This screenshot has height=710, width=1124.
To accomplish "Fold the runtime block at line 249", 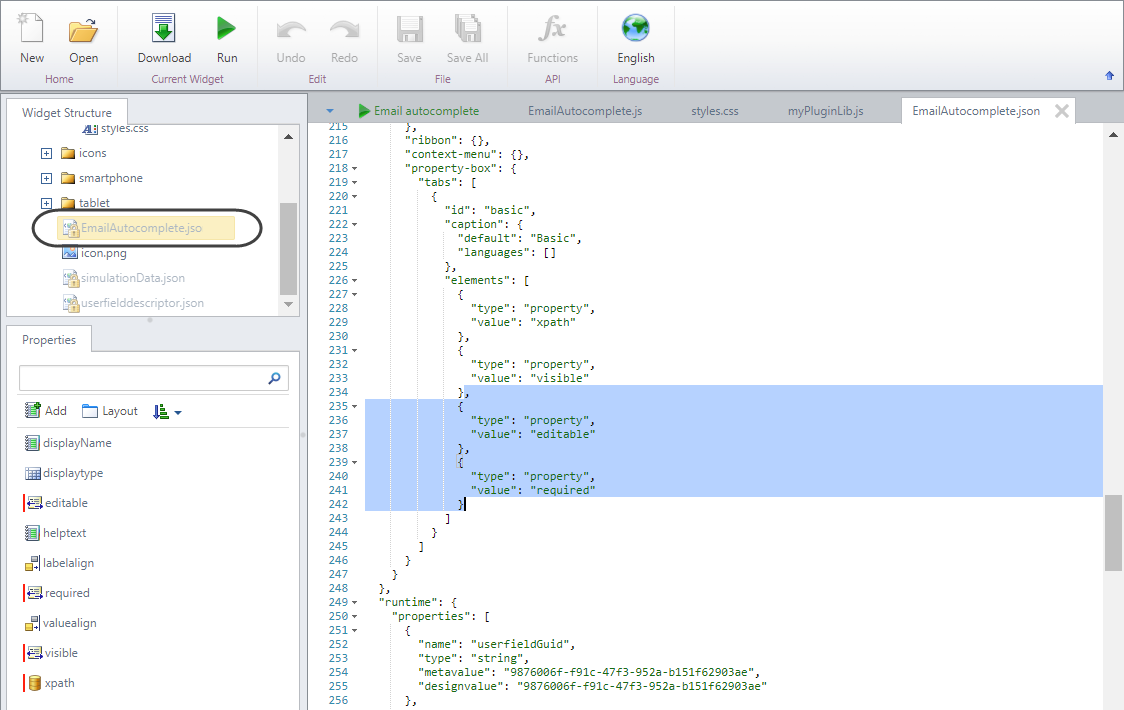I will [354, 602].
